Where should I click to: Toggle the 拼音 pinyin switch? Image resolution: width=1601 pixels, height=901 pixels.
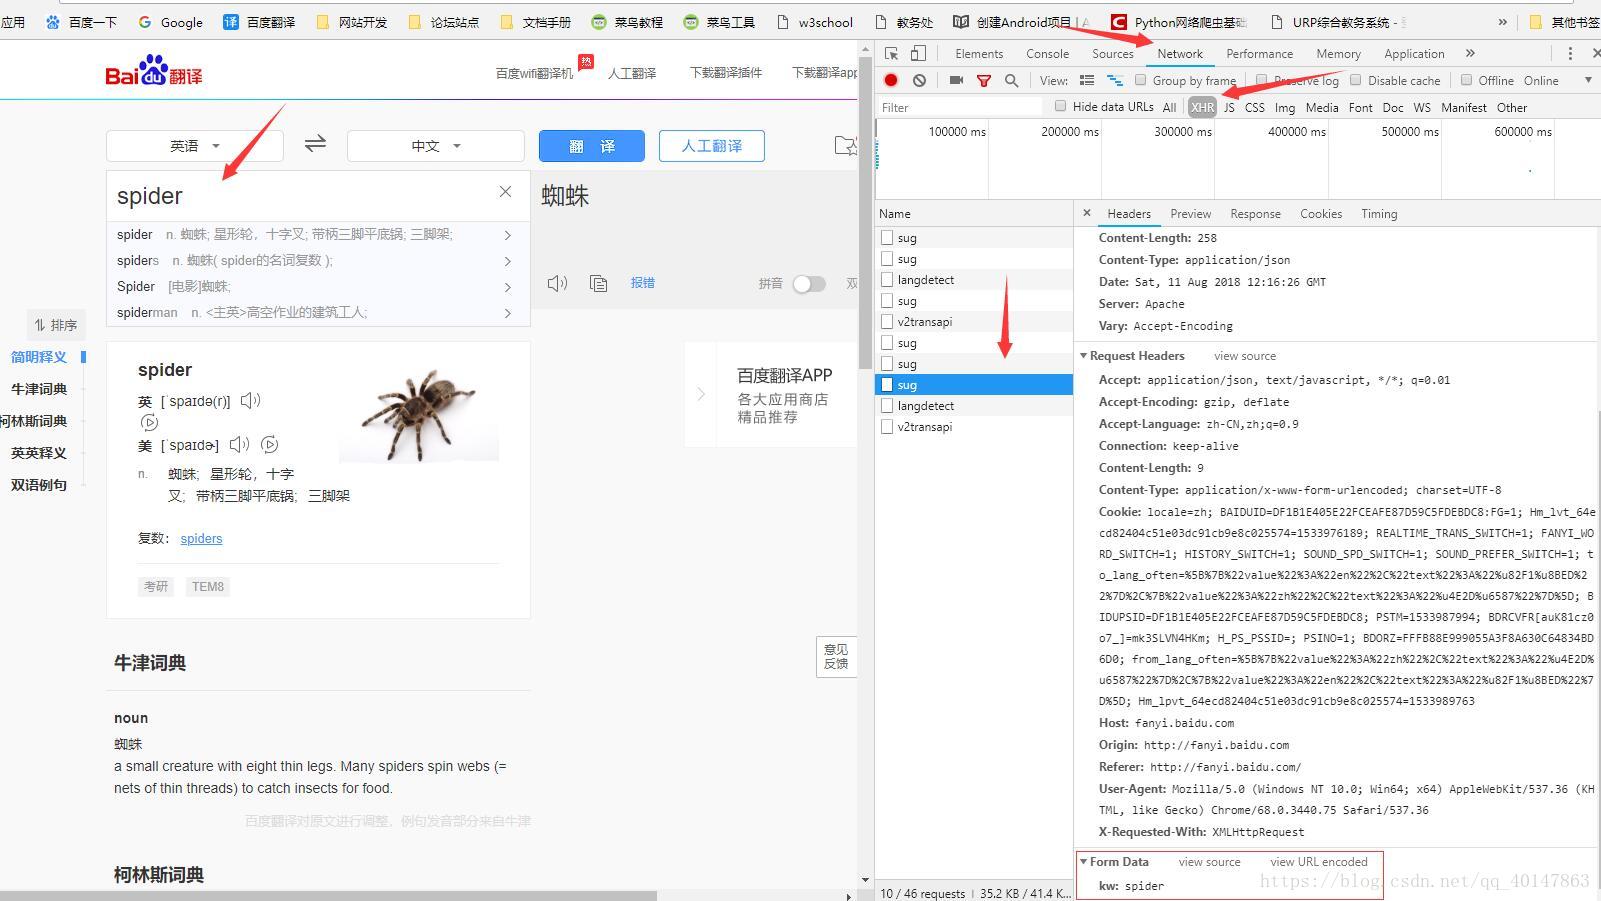(809, 284)
